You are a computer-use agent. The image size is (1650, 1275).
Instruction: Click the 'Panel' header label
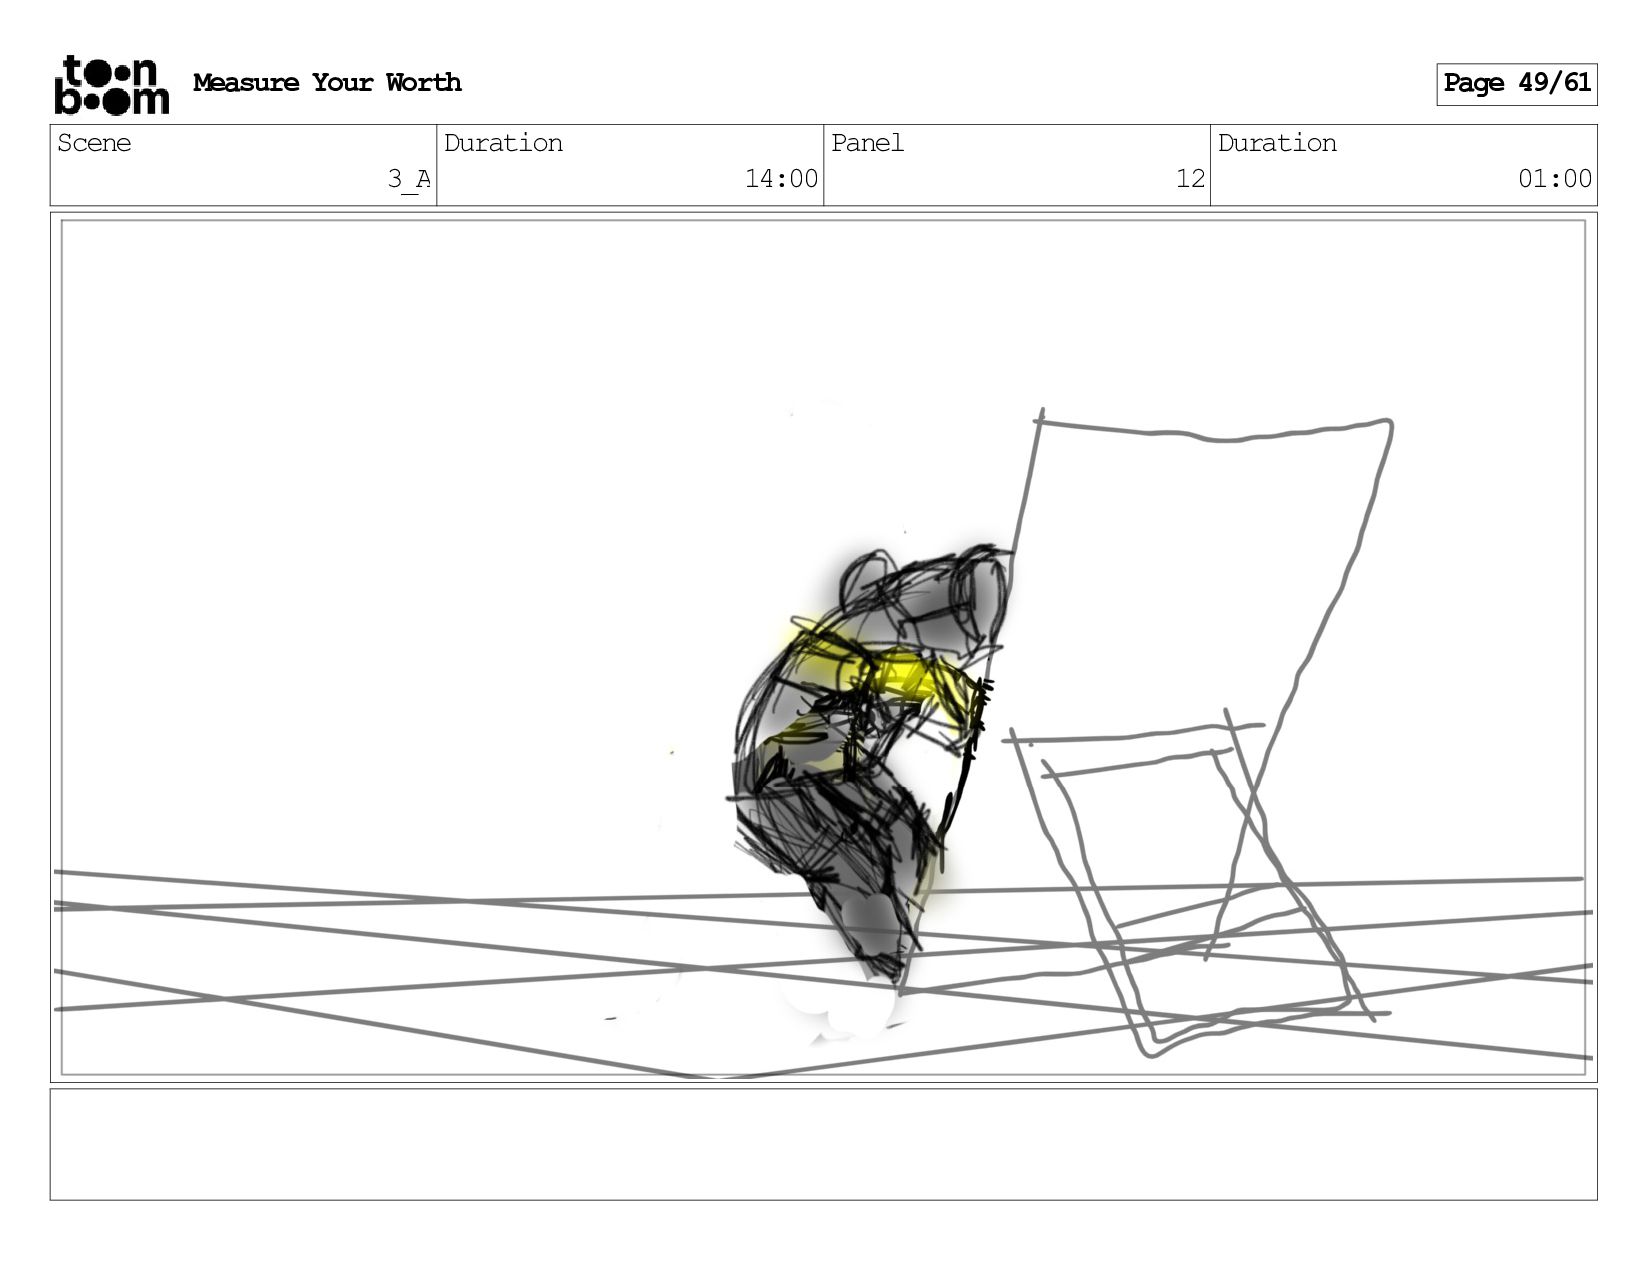pyautogui.click(x=867, y=143)
